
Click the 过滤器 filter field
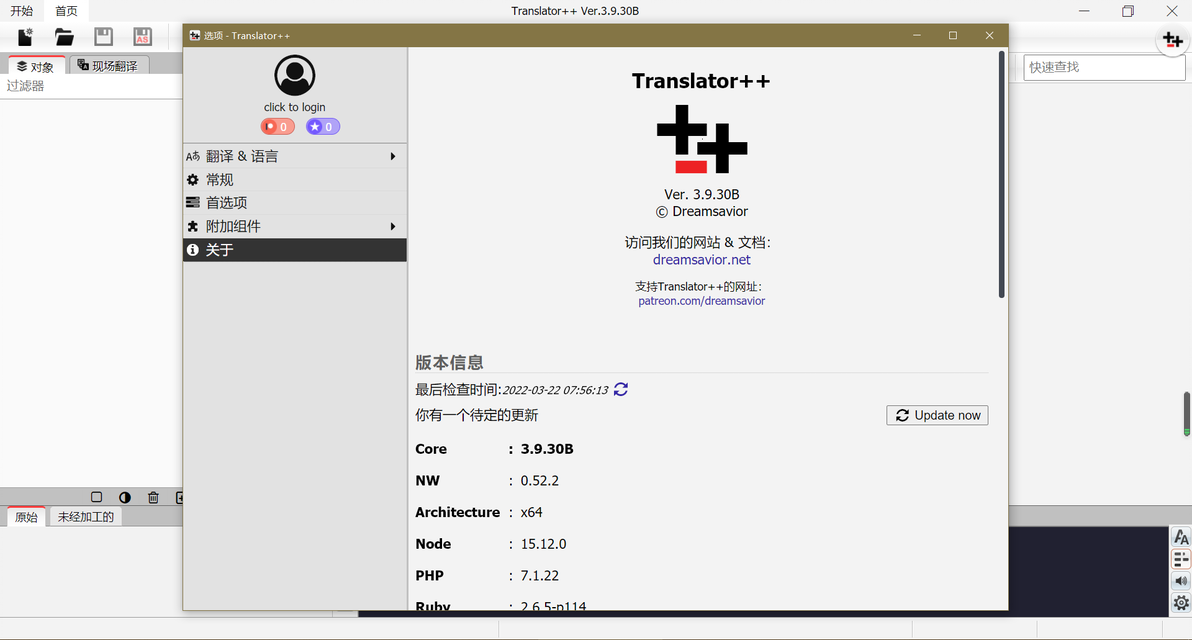pos(91,86)
